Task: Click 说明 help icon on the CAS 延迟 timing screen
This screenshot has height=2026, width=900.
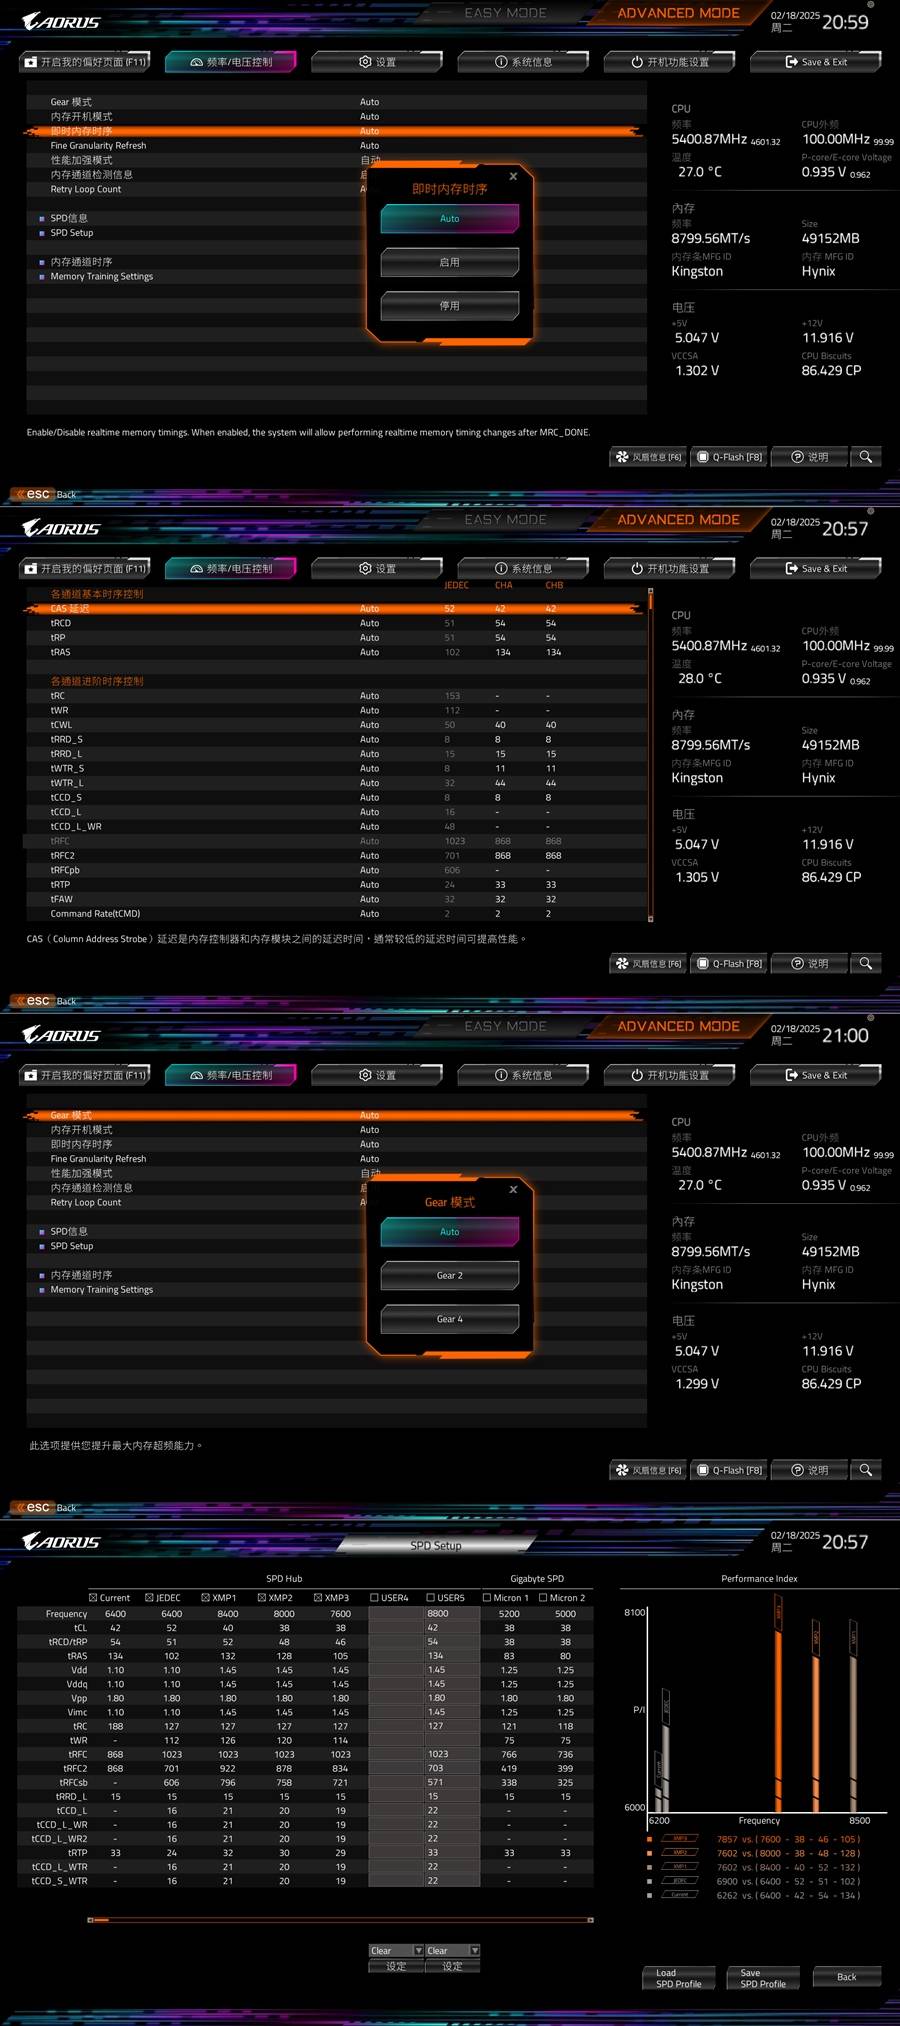Action: (x=810, y=964)
